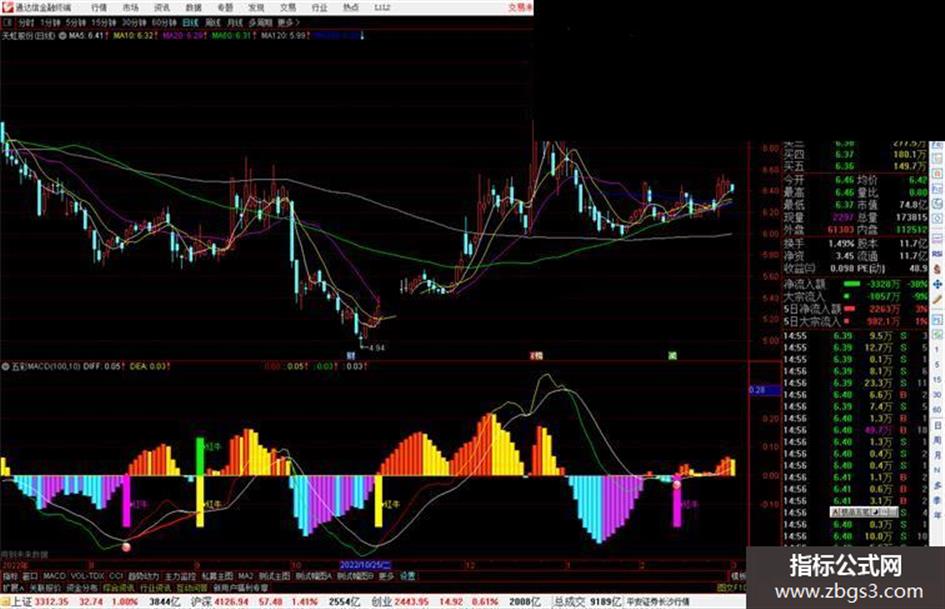Open 图文F10 company info
The height and width of the screenshot is (609, 945).
pyautogui.click(x=732, y=587)
